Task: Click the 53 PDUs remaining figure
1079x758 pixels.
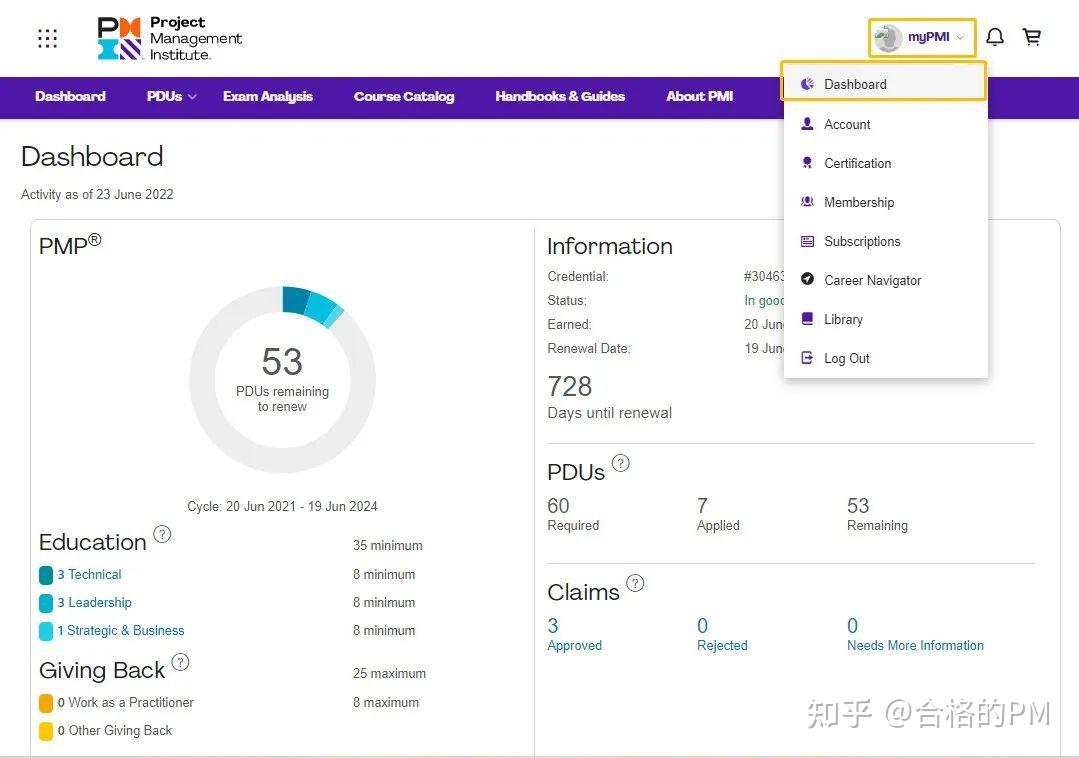Action: (x=282, y=362)
